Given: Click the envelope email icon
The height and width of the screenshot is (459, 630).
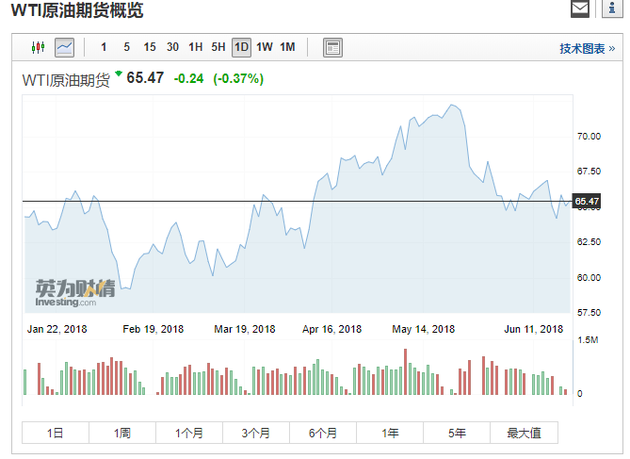Looking at the screenshot, I should [580, 10].
